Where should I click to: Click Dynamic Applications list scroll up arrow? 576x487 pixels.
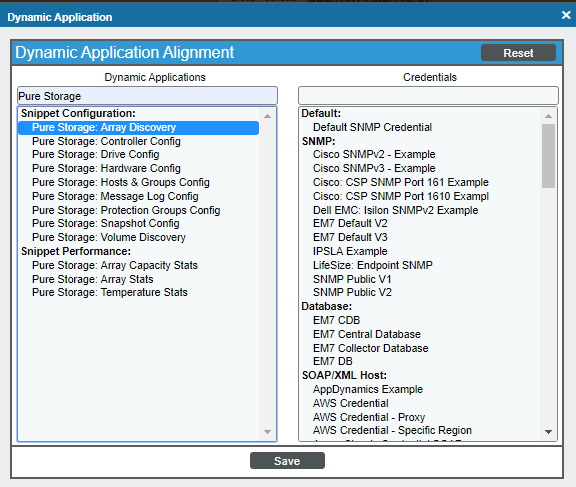pos(267,116)
